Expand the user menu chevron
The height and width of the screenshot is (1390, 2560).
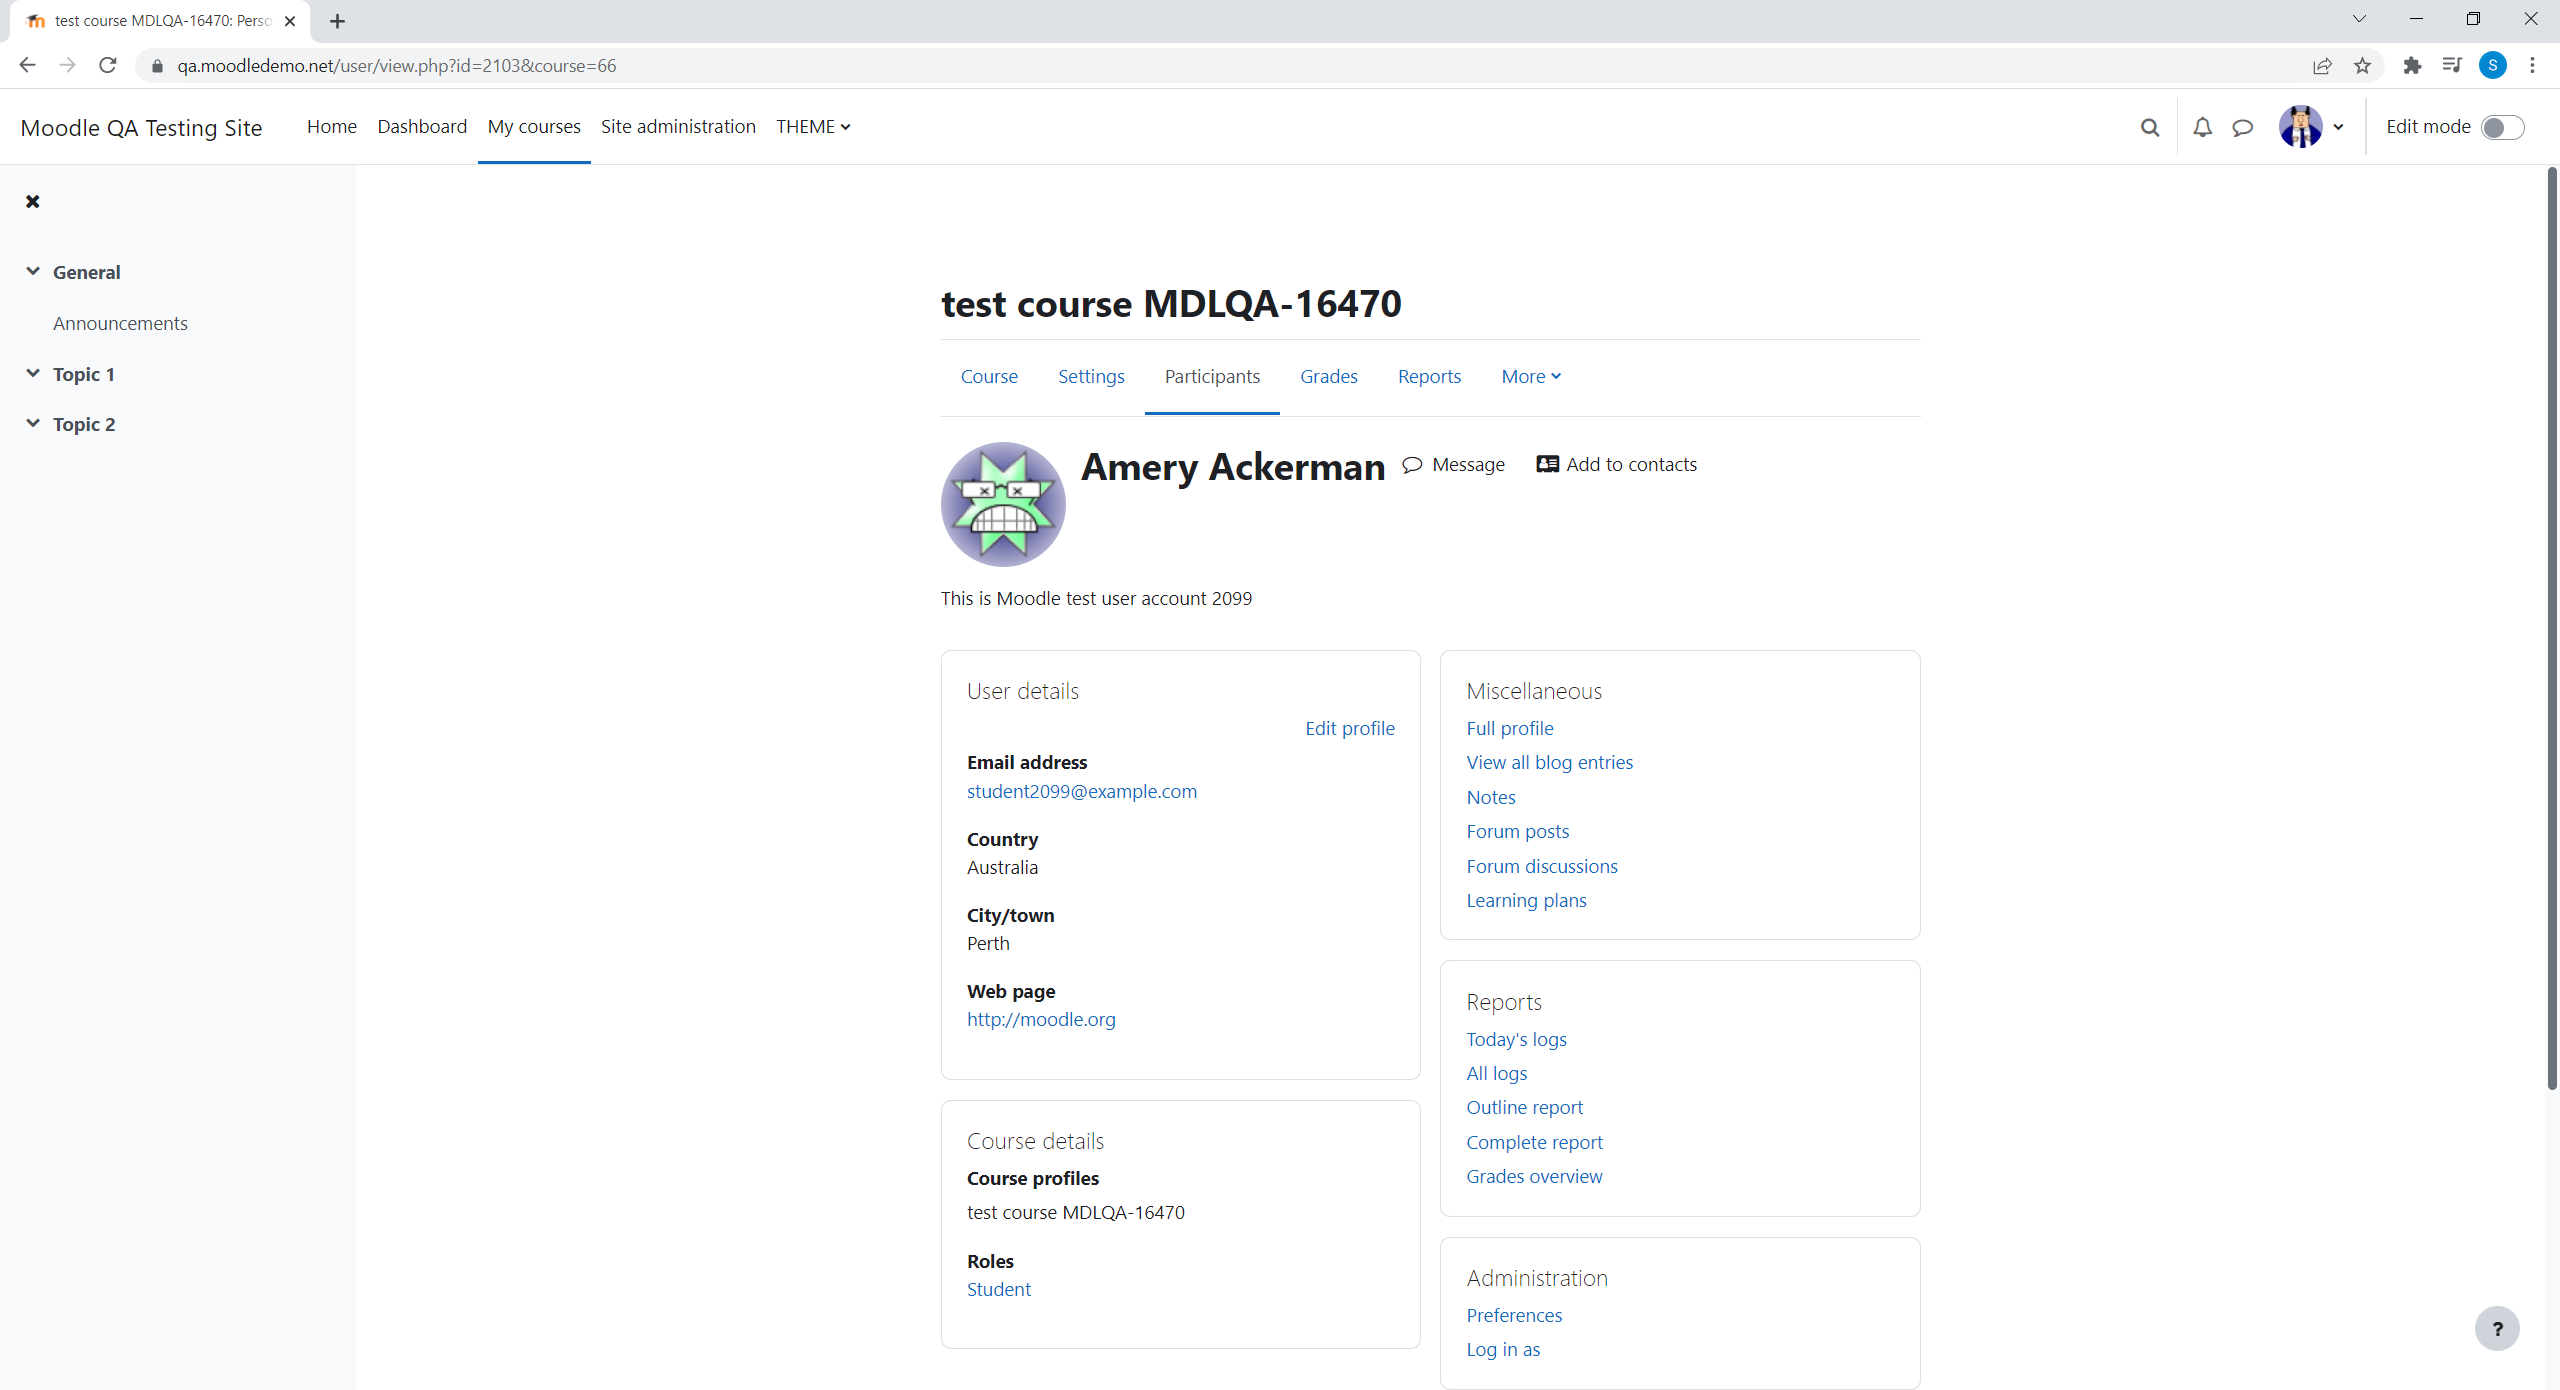(2338, 127)
